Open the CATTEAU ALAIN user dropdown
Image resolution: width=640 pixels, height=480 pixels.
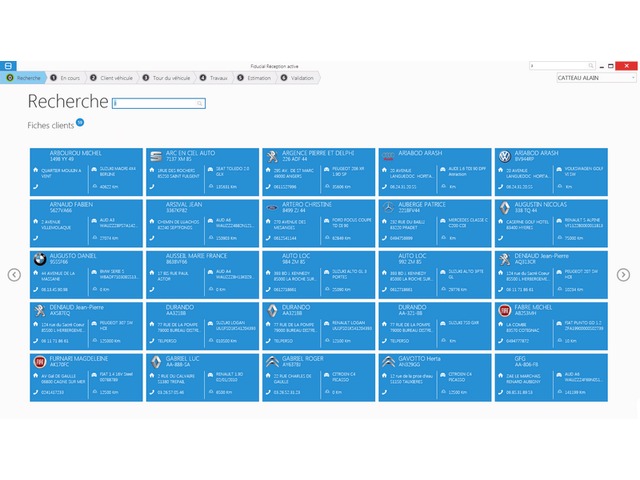[596, 78]
